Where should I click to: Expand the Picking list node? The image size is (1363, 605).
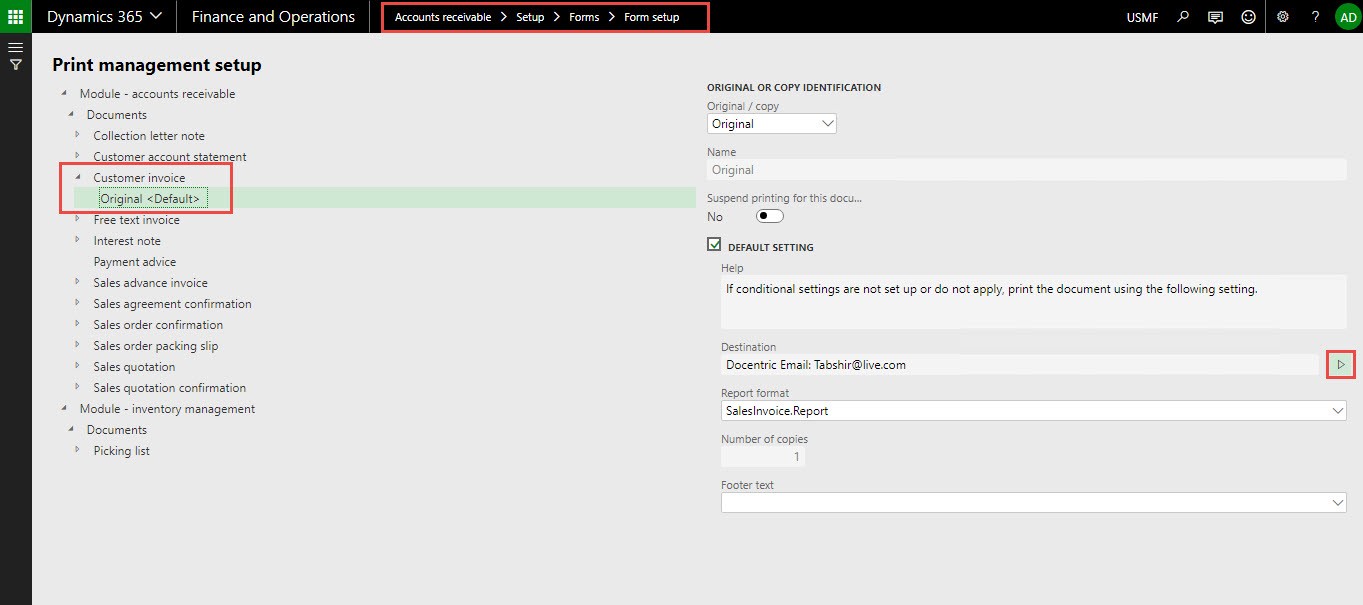coord(79,451)
